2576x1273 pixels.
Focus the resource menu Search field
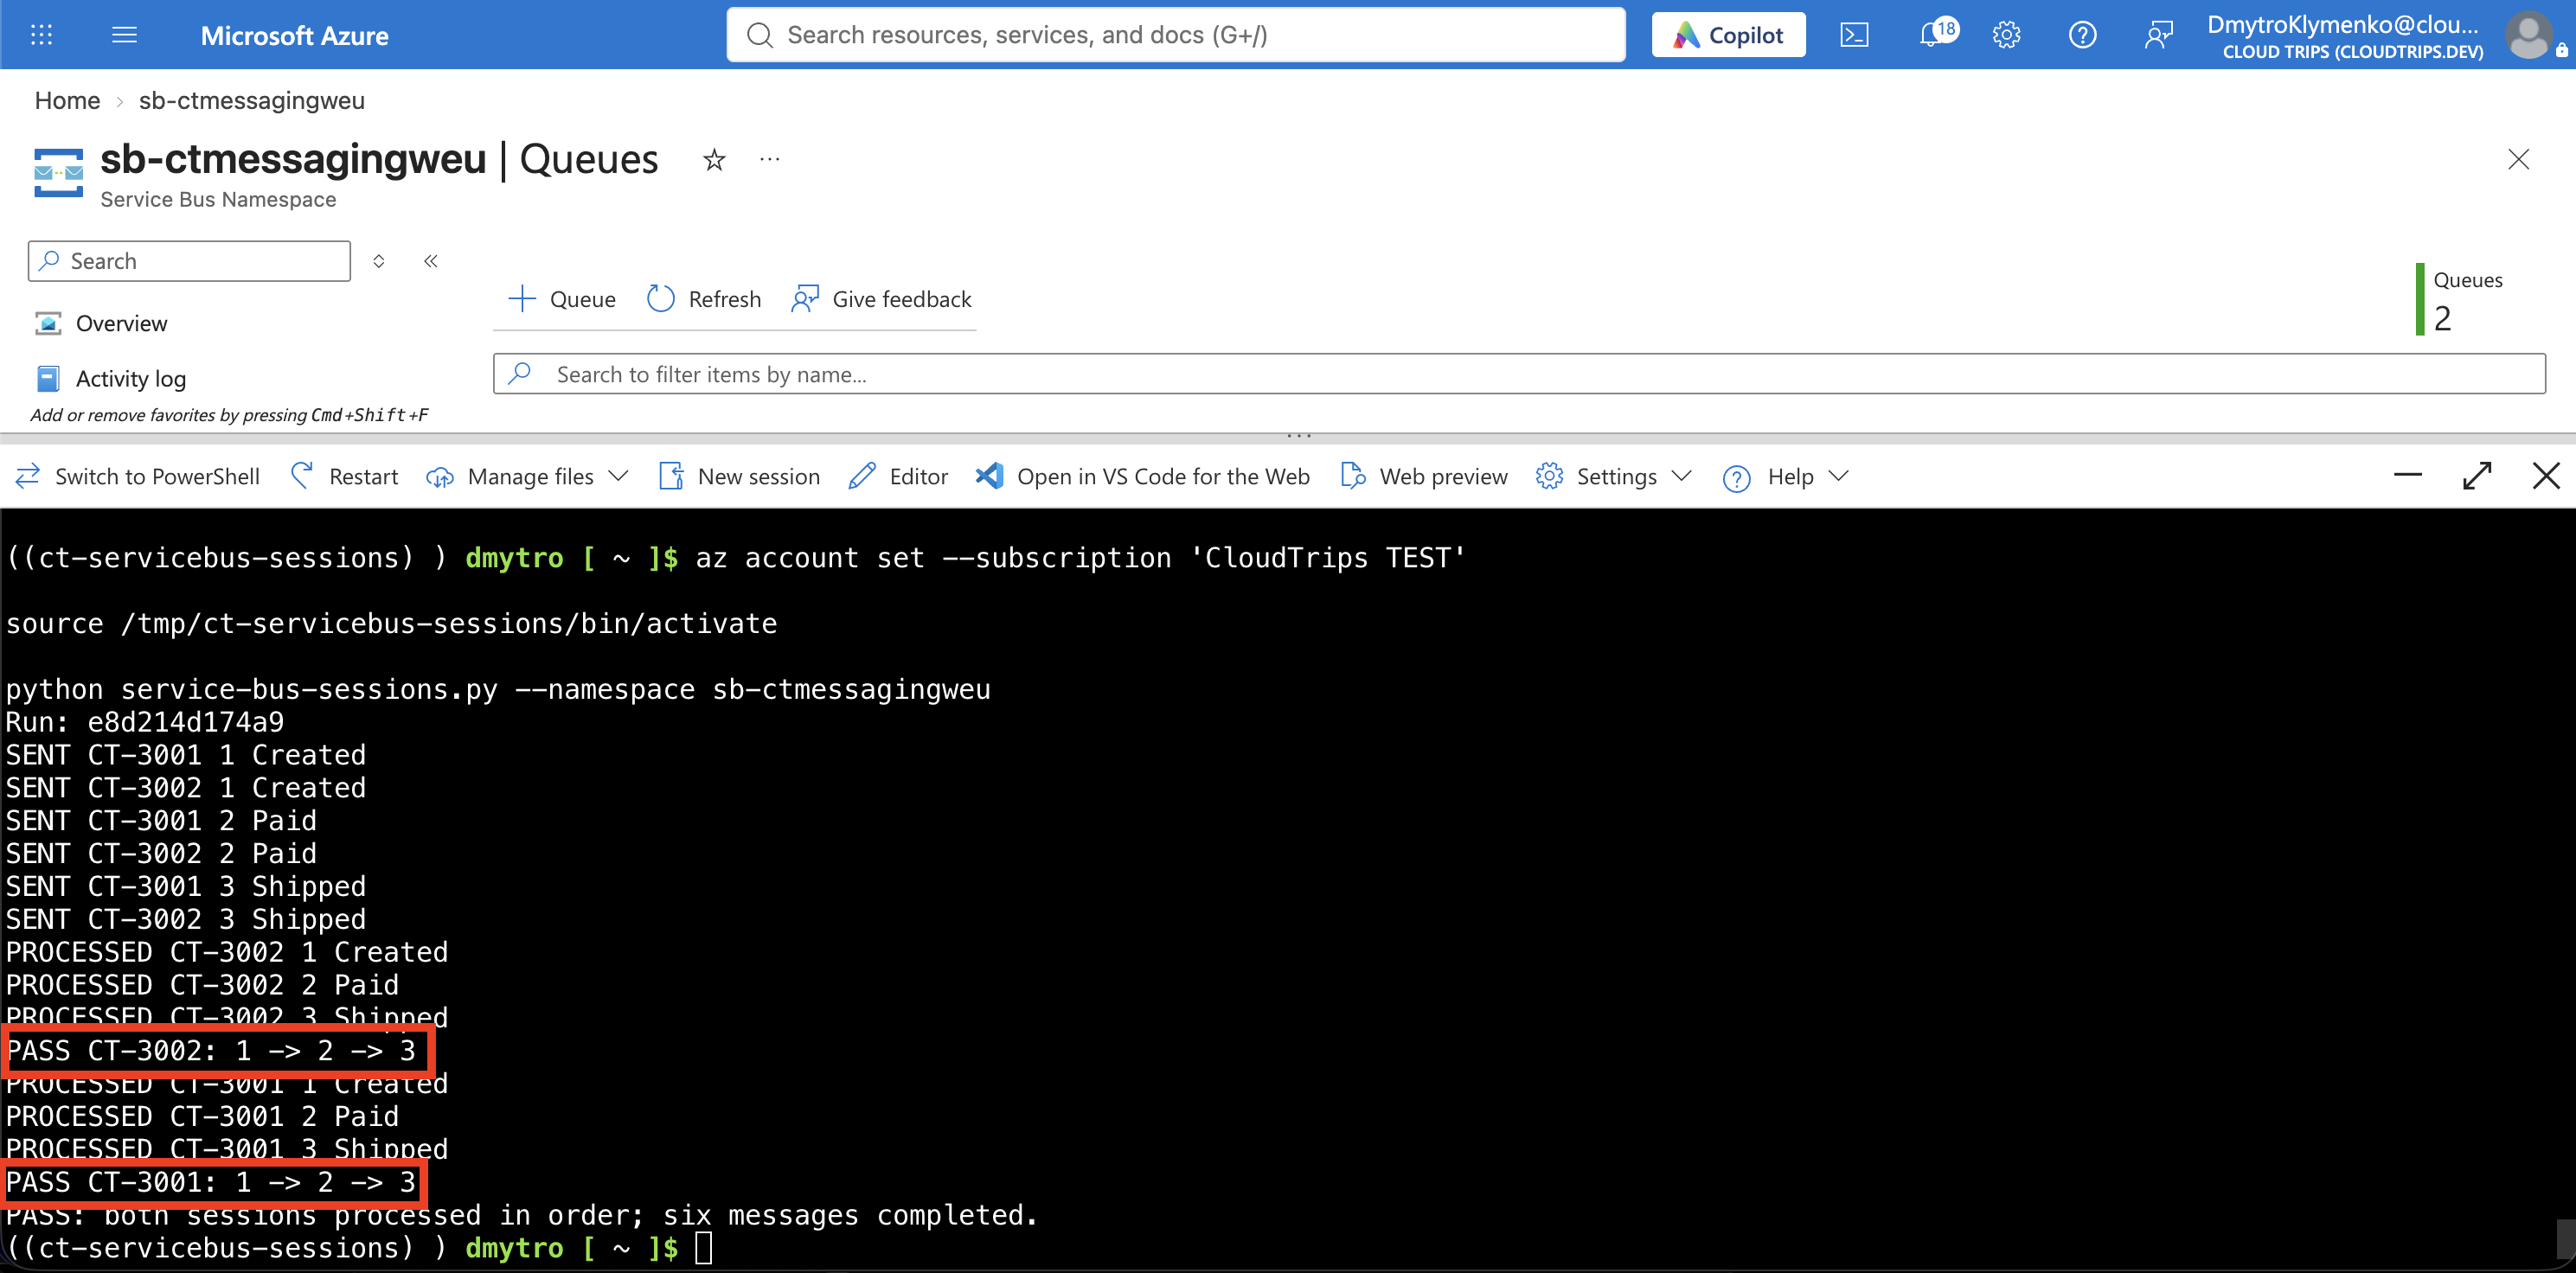189,261
